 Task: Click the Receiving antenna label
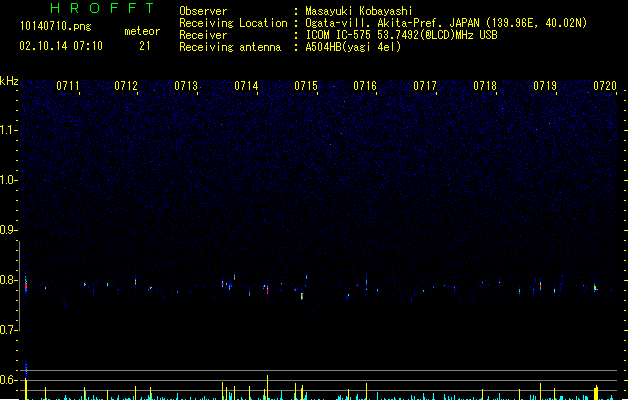point(230,47)
